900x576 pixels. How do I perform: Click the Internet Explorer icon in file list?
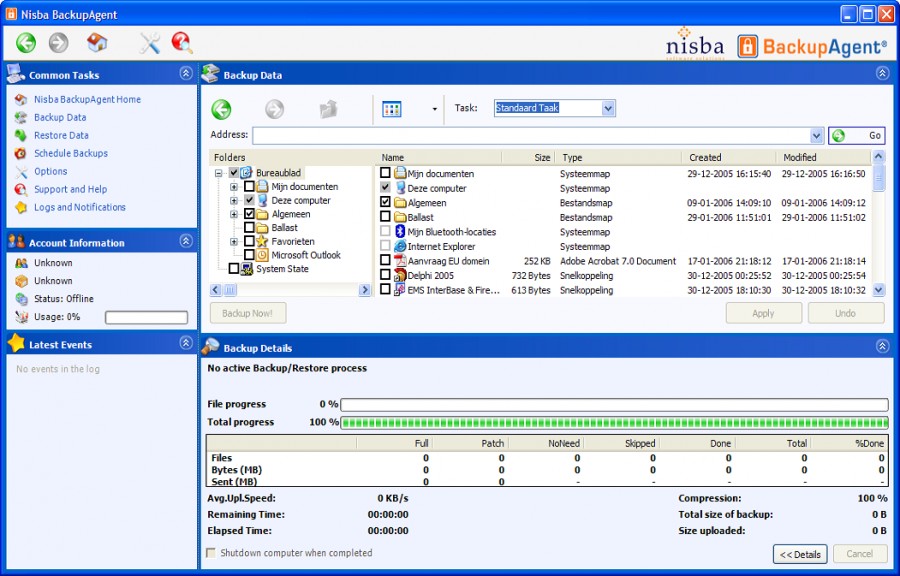point(400,246)
